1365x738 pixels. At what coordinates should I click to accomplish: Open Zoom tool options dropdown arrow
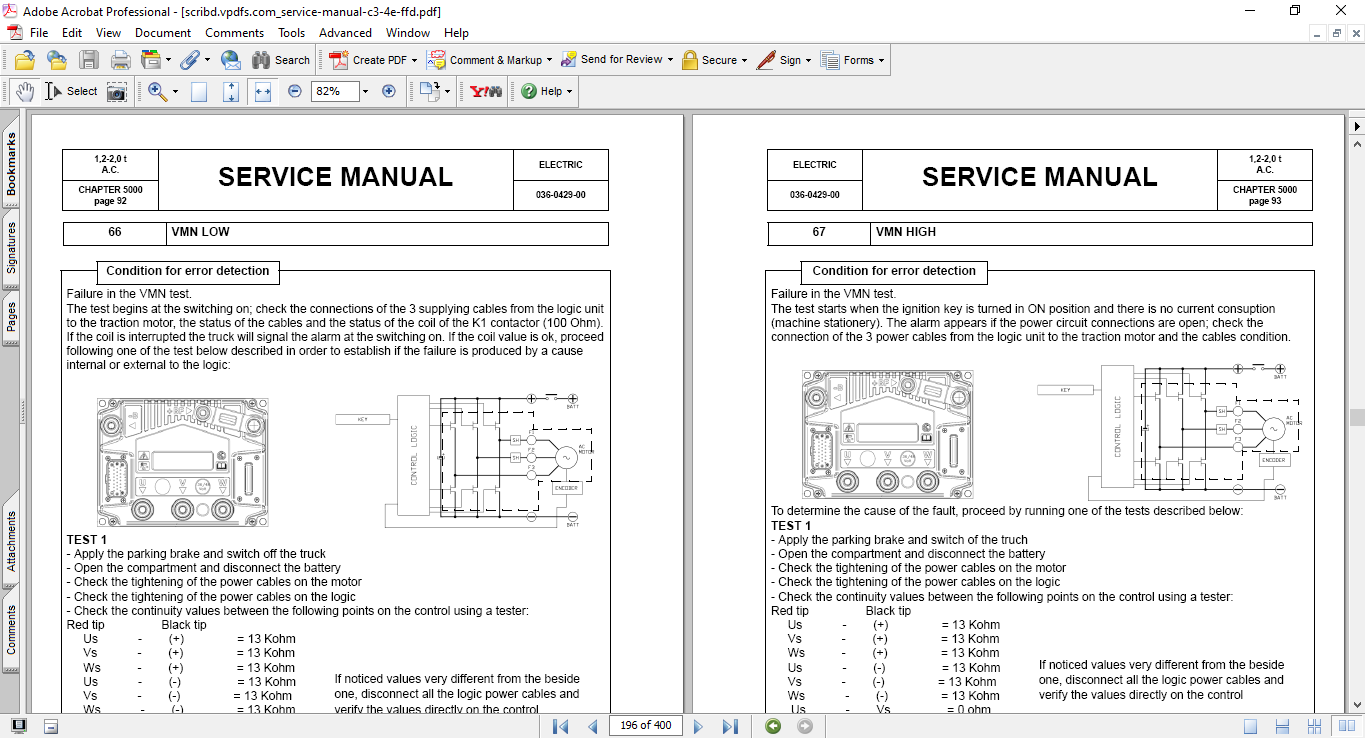(175, 91)
